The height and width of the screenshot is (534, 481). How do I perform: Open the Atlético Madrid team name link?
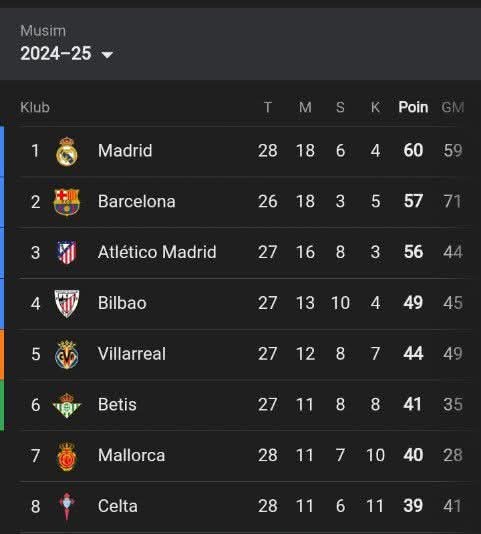(x=157, y=252)
